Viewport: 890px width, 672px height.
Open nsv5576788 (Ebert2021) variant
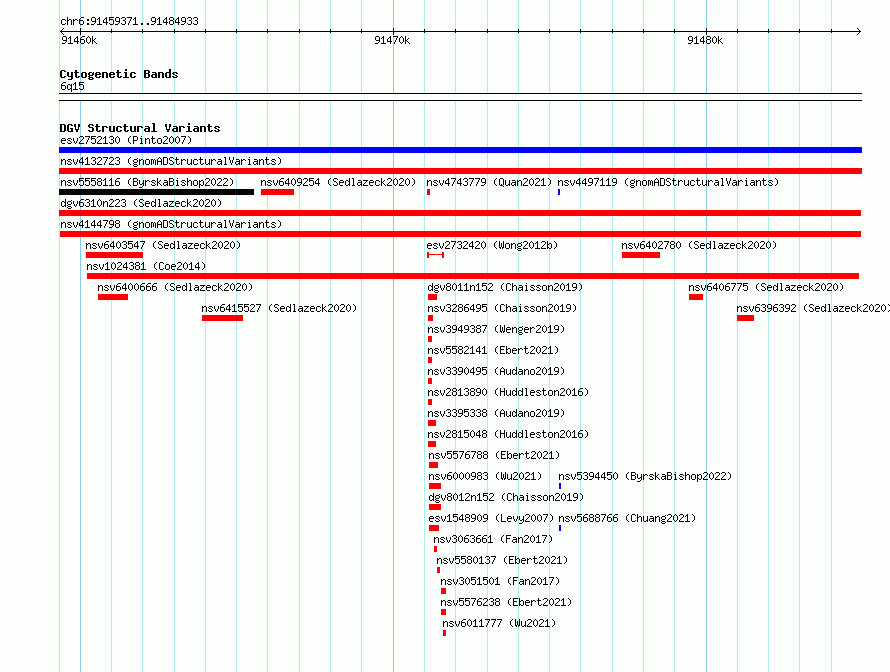494,455
